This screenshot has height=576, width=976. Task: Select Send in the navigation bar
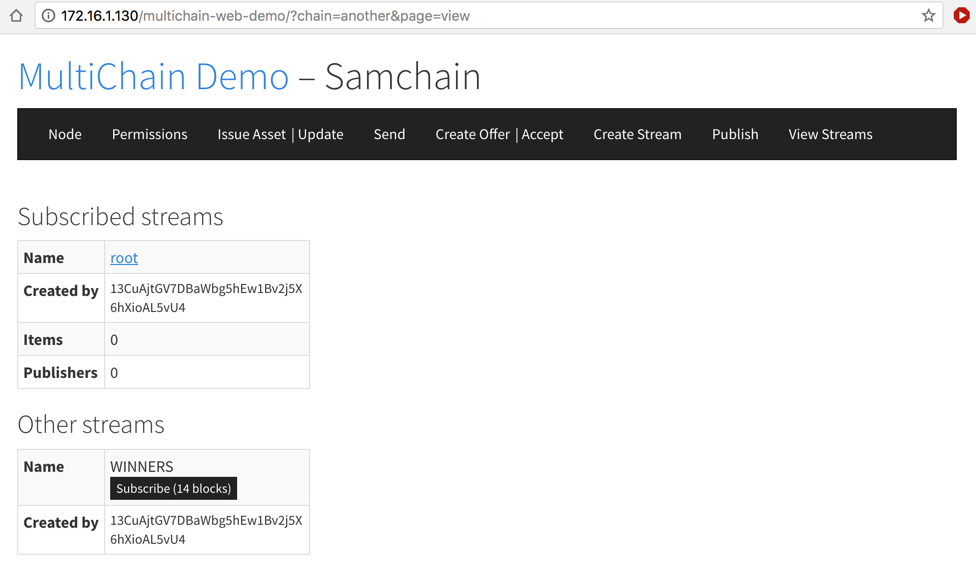pyautogui.click(x=390, y=135)
